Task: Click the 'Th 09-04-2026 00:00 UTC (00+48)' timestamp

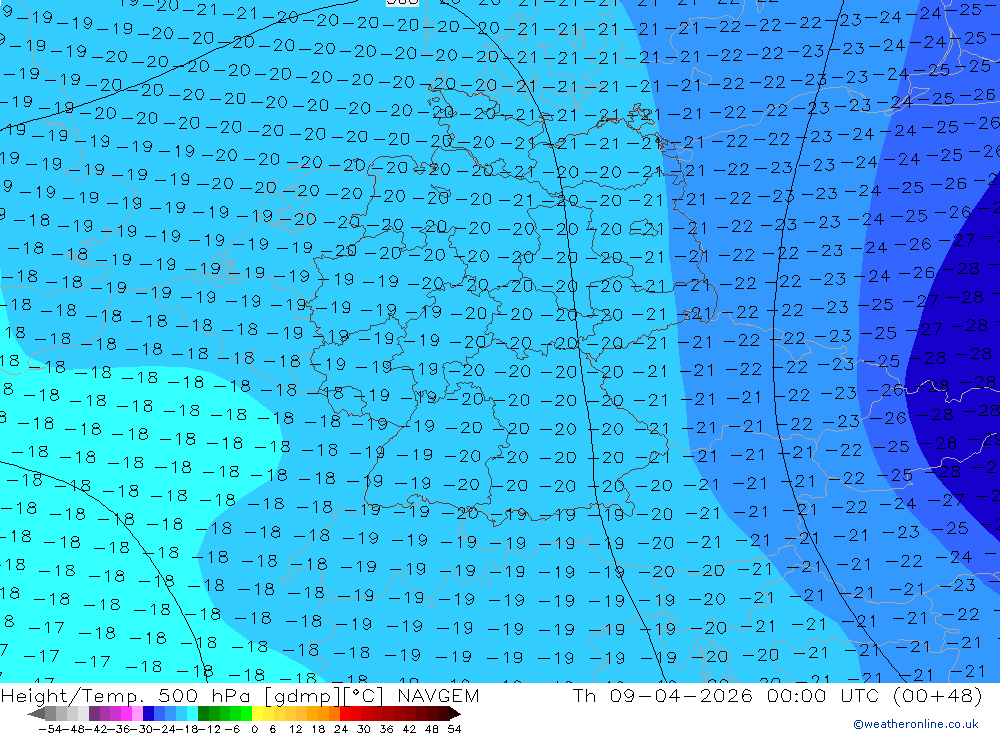Action: pyautogui.click(x=777, y=696)
